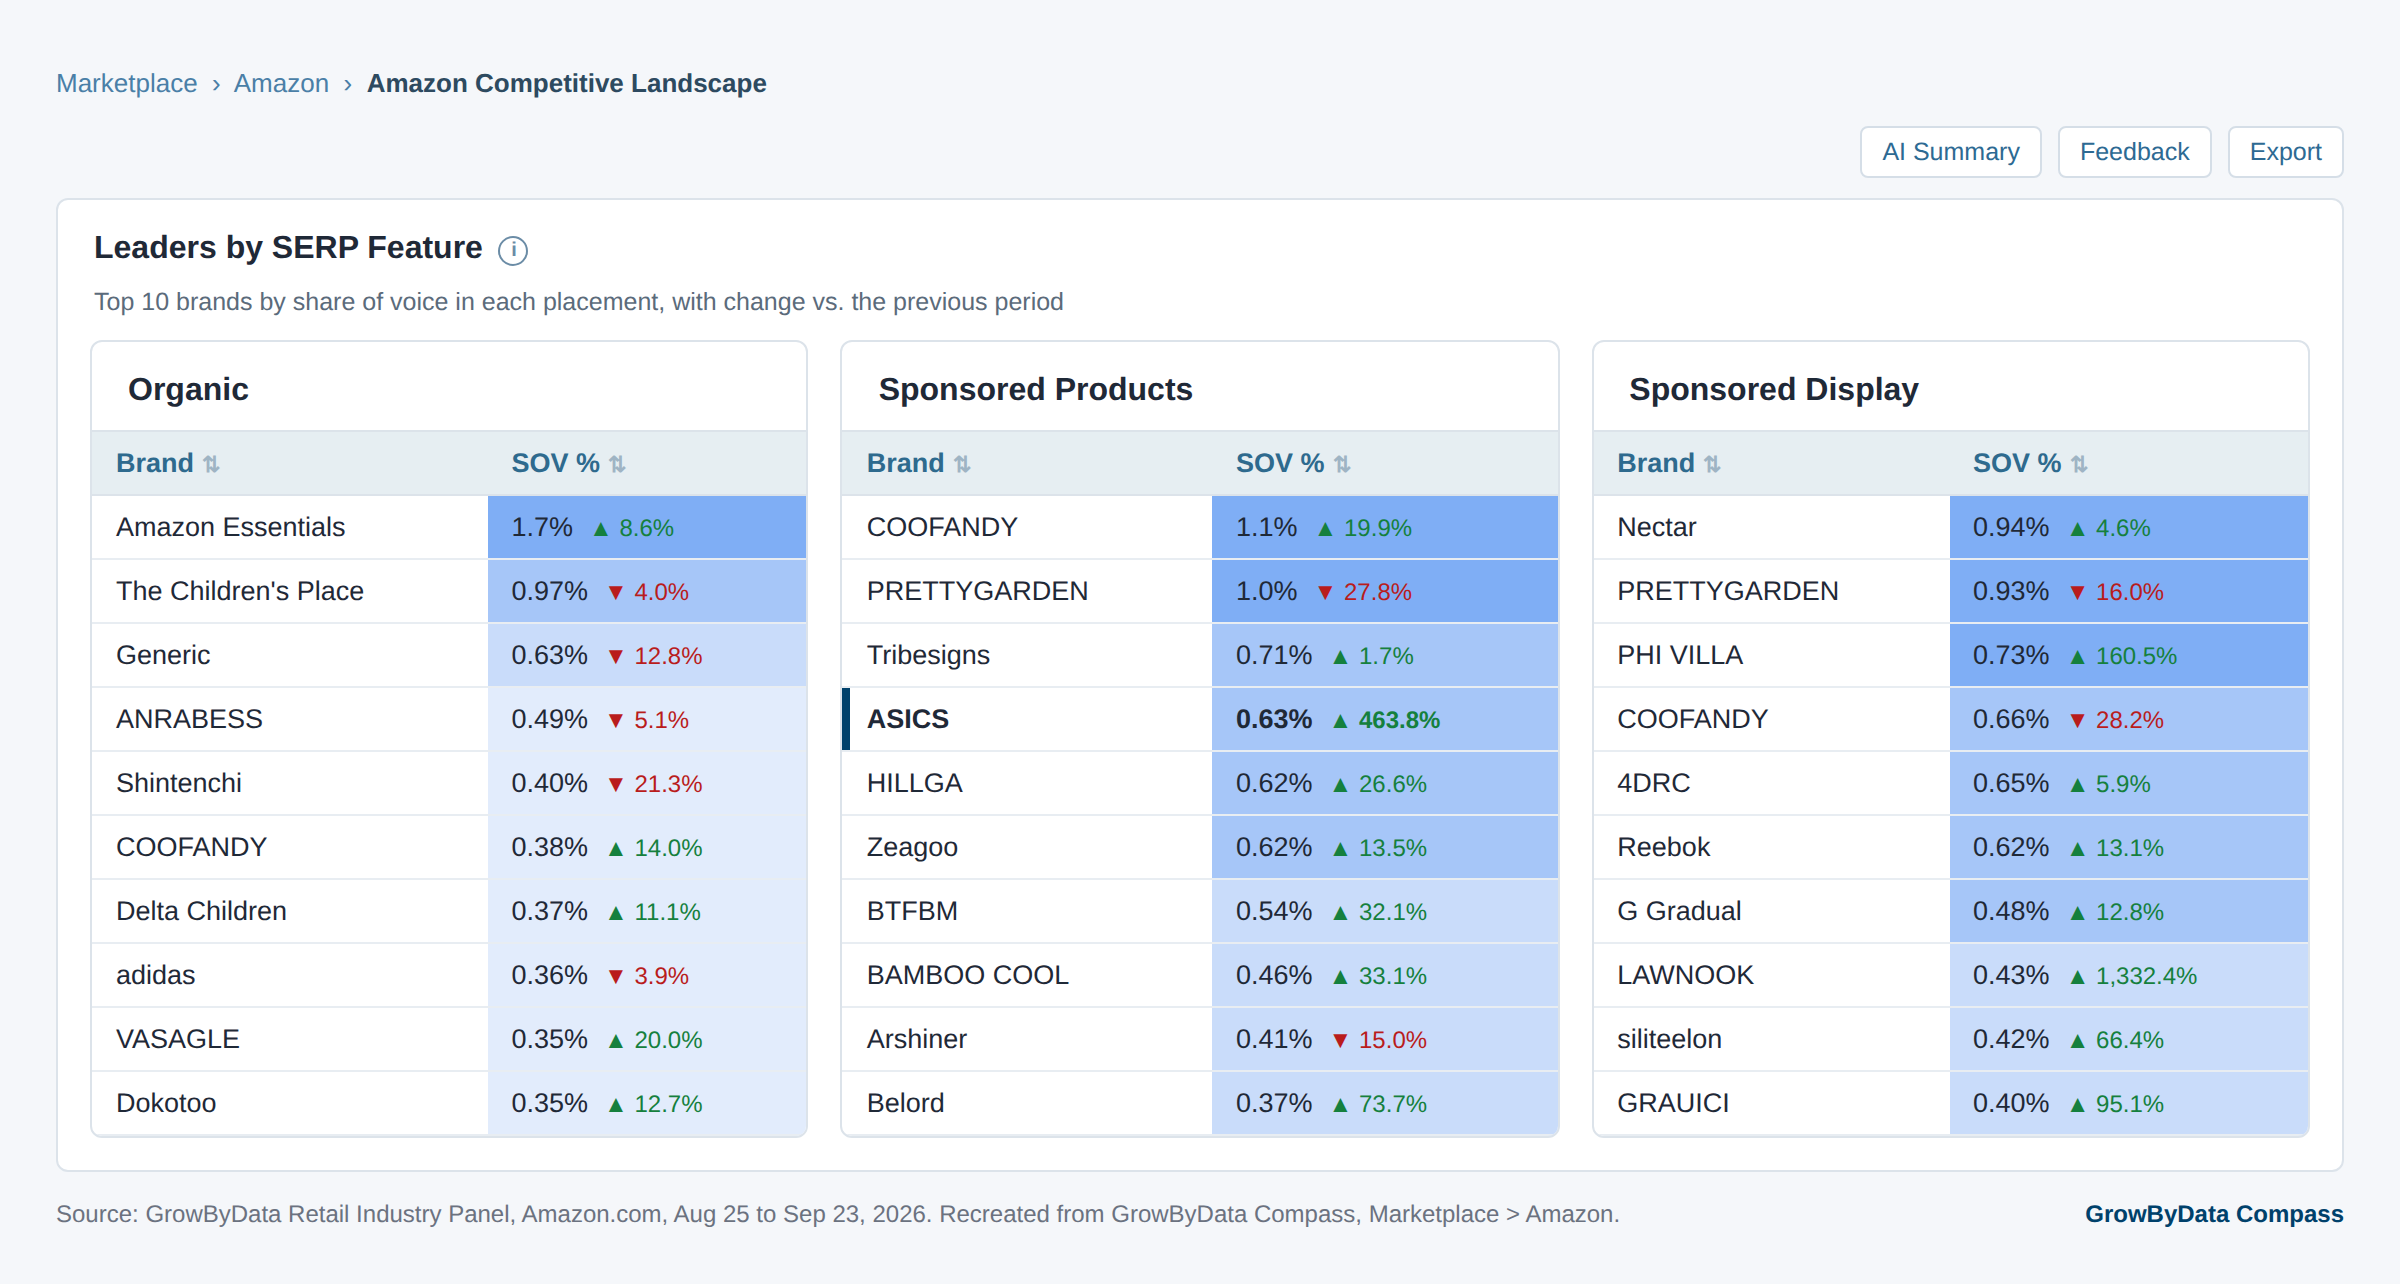
Task: Select Amazon Essentials row in Organic
Action: coord(449,527)
